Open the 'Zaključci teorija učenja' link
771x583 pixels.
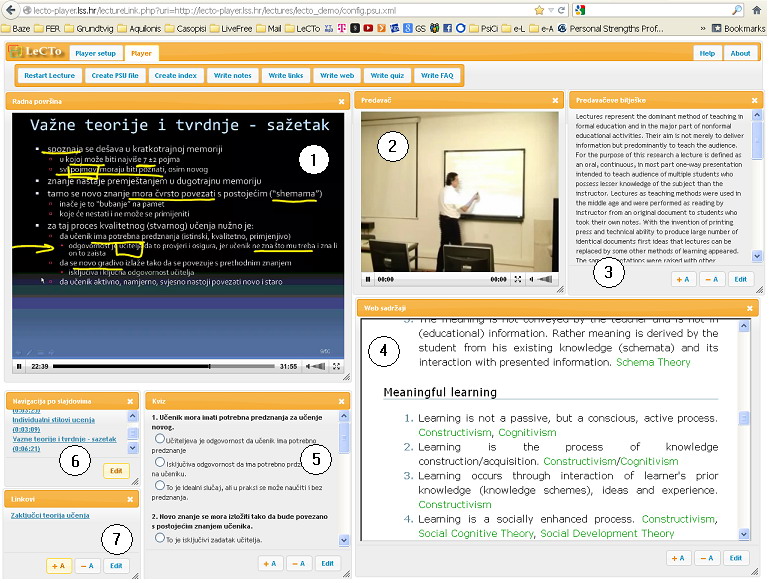50,515
